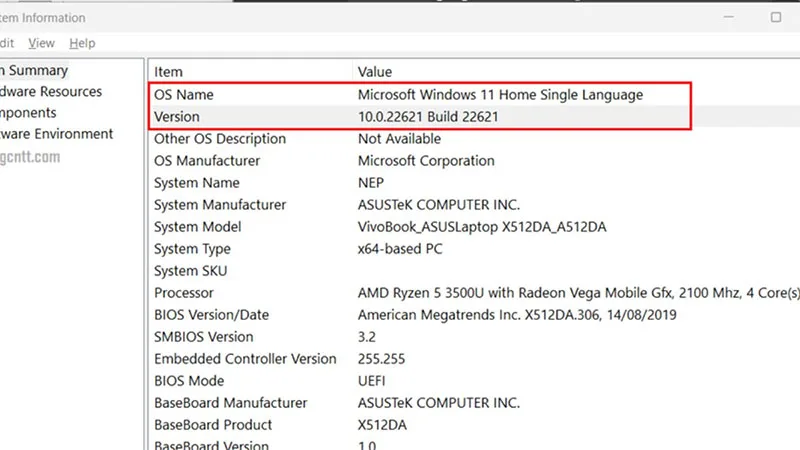Image resolution: width=800 pixels, height=450 pixels.
Task: Click ASUSTeK COMPUTER INC. in BaseBoard Manufacturer row
Action: [439, 403]
